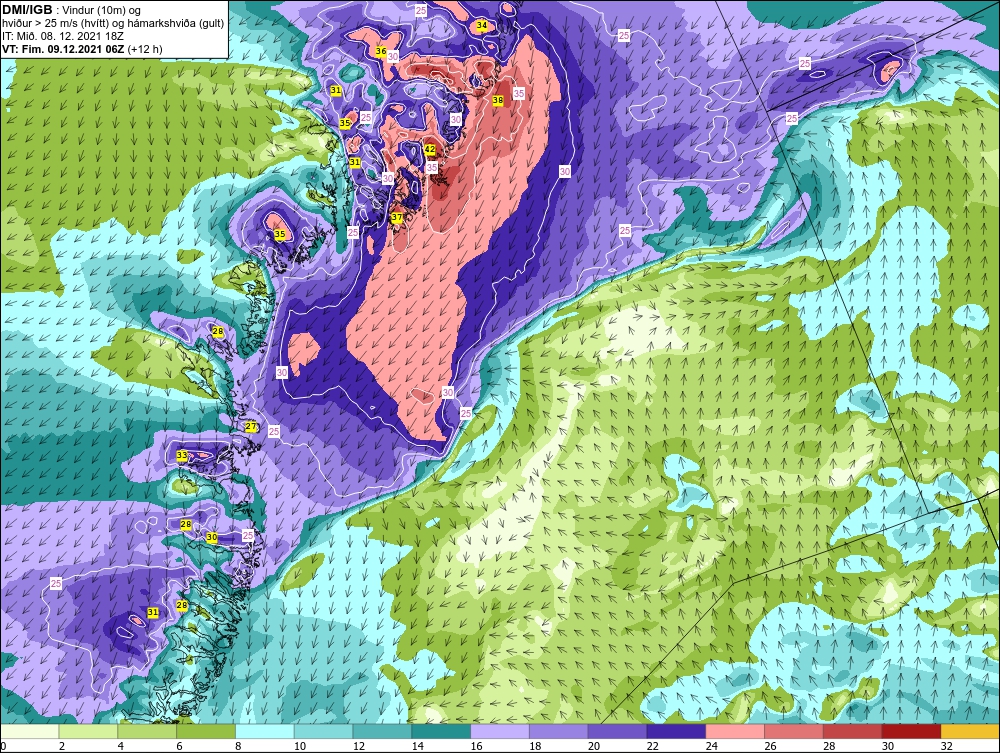This screenshot has width=1000, height=753.
Task: Click the legend tick value '28'
Action: pos(829,746)
